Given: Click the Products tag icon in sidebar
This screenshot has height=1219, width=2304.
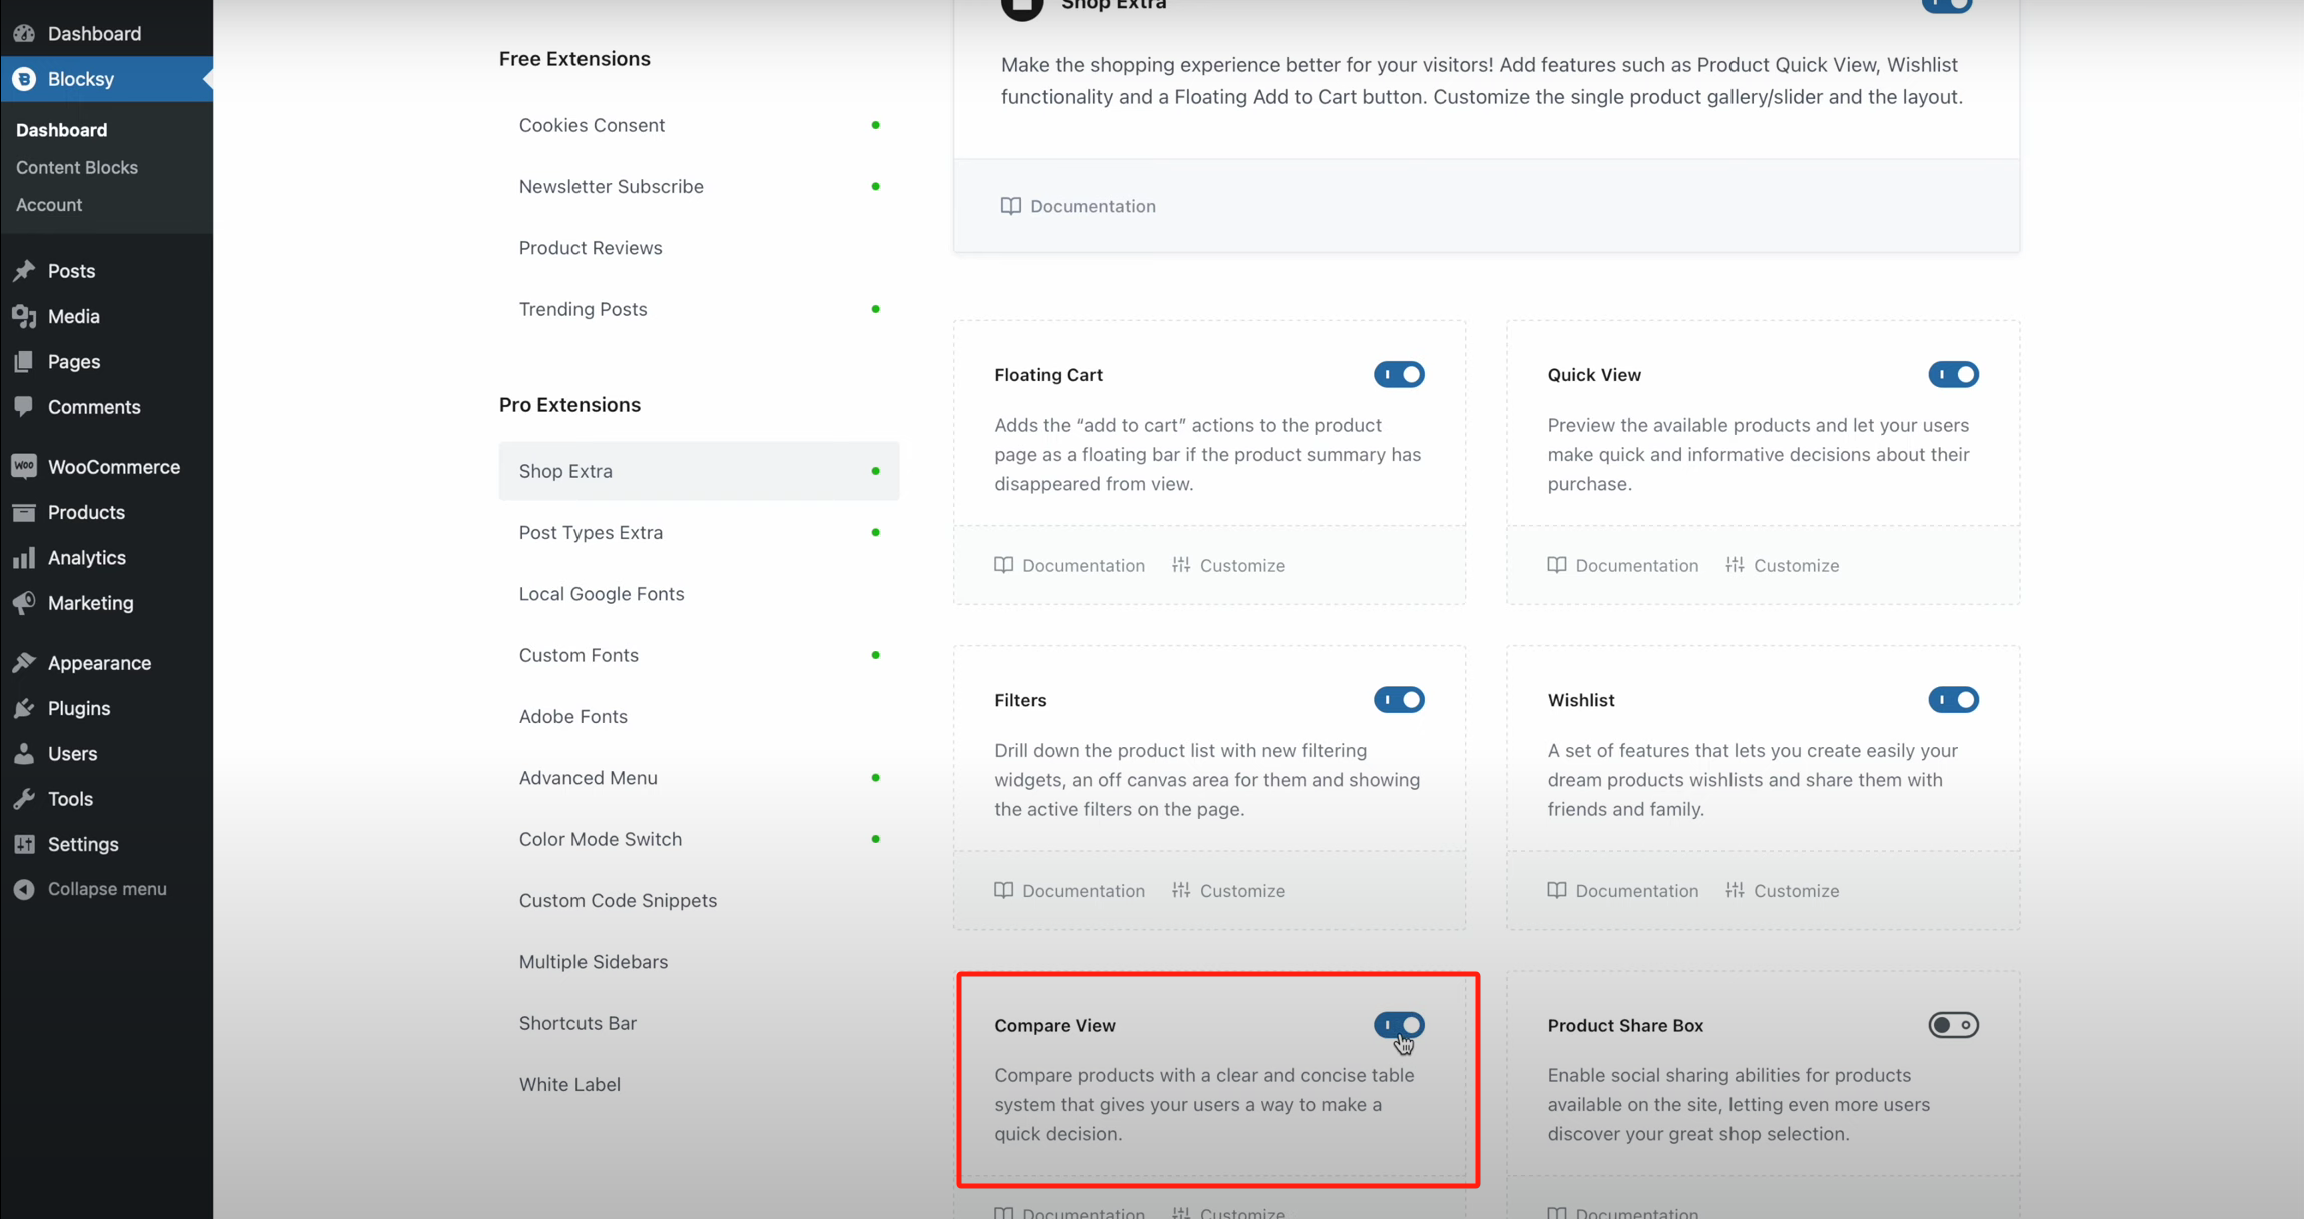Looking at the screenshot, I should (x=25, y=512).
